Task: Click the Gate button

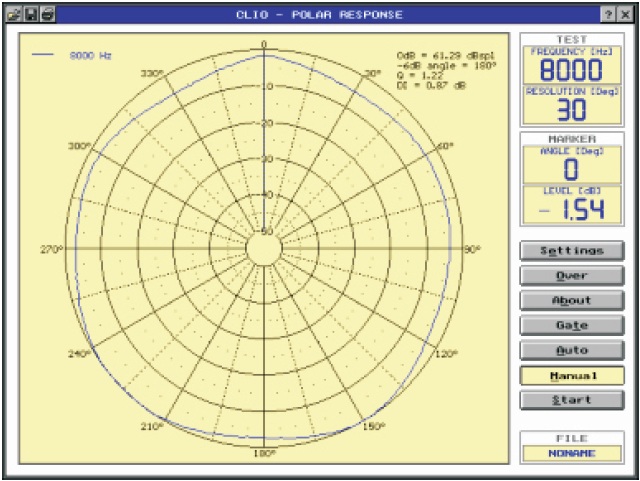Action: (x=572, y=325)
